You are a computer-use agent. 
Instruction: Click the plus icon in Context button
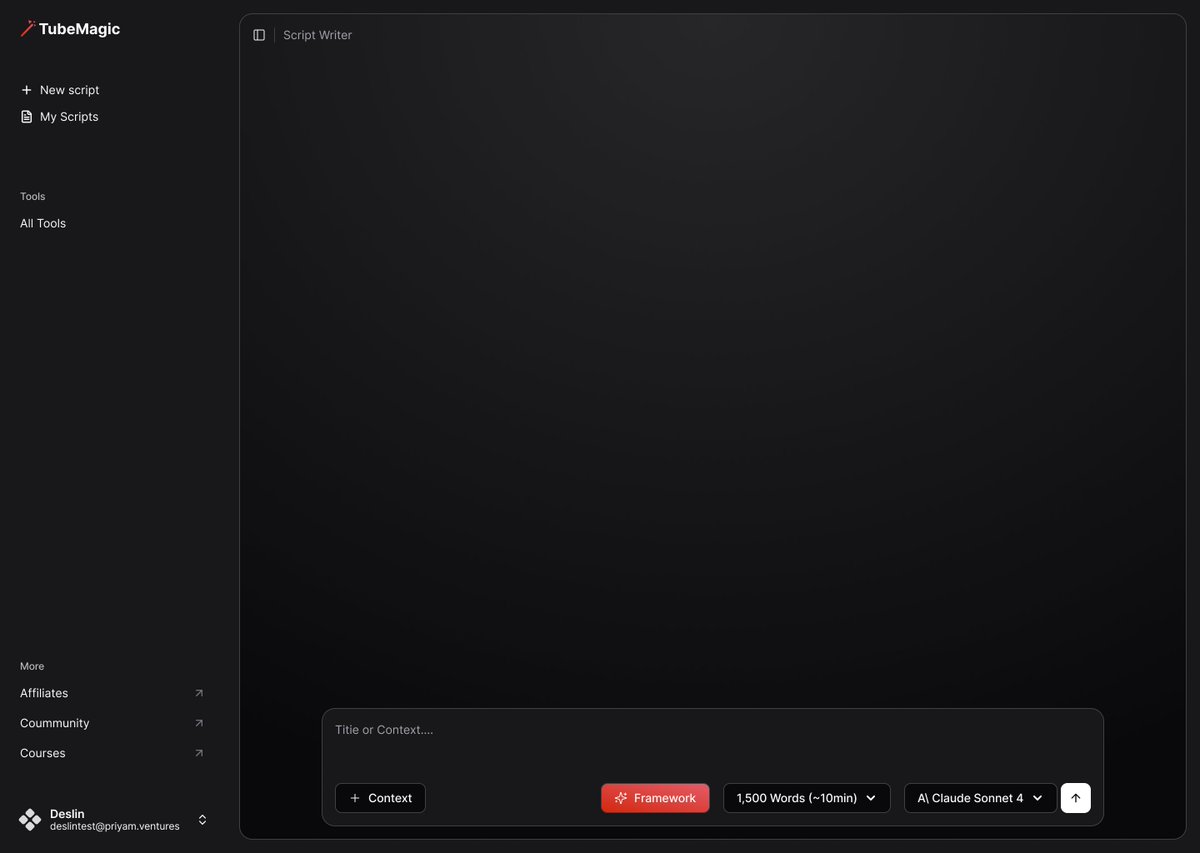tap(355, 798)
